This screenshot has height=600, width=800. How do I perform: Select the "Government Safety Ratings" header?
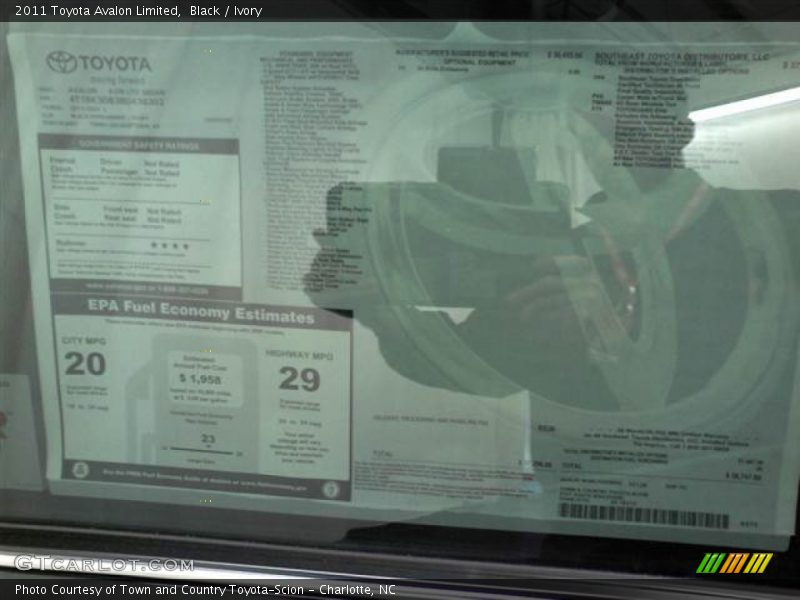pos(139,146)
